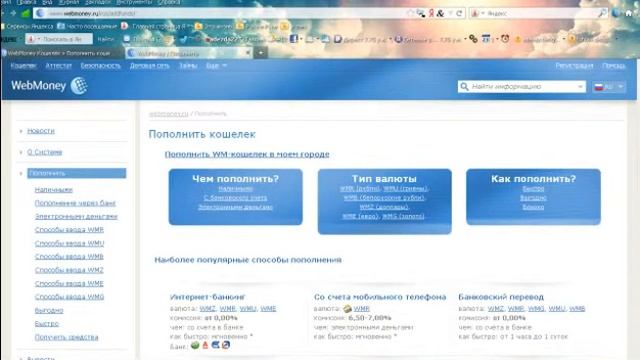Click the alarm clock toolbar icon
This screenshot has height=360, width=640.
[505, 39]
